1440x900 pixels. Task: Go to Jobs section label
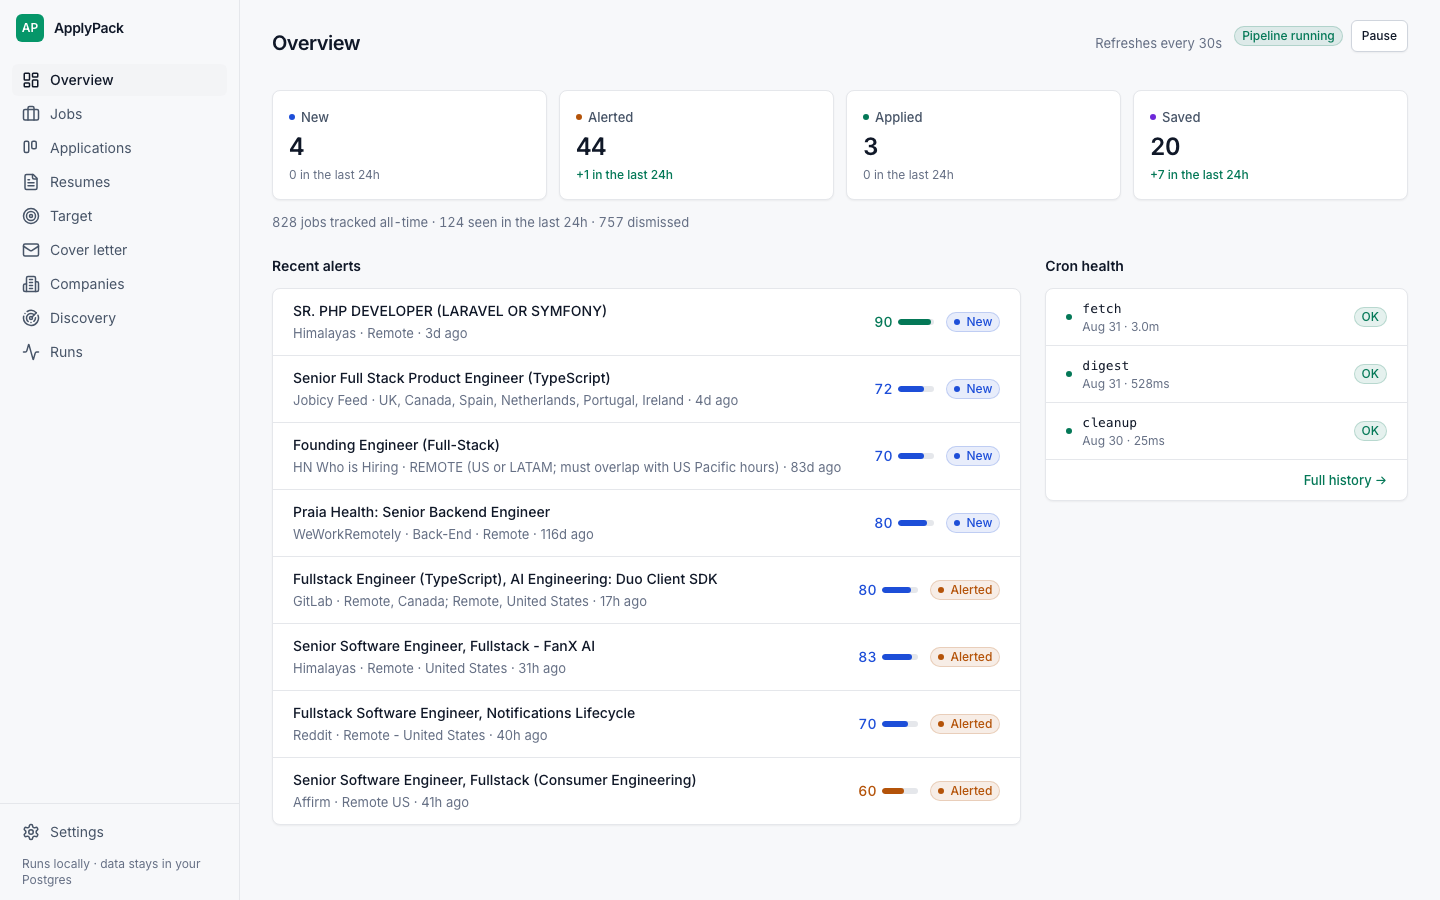[x=66, y=114]
